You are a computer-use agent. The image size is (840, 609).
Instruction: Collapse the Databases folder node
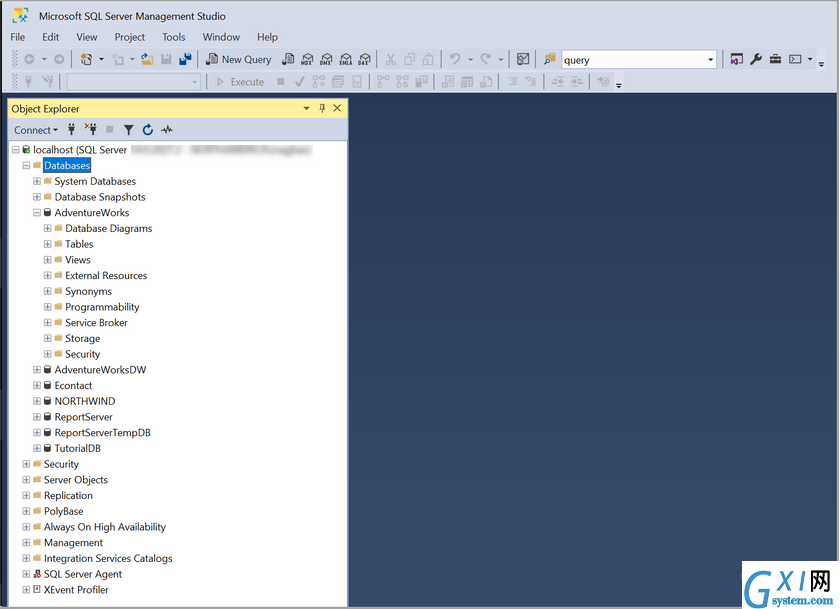pyautogui.click(x=26, y=166)
